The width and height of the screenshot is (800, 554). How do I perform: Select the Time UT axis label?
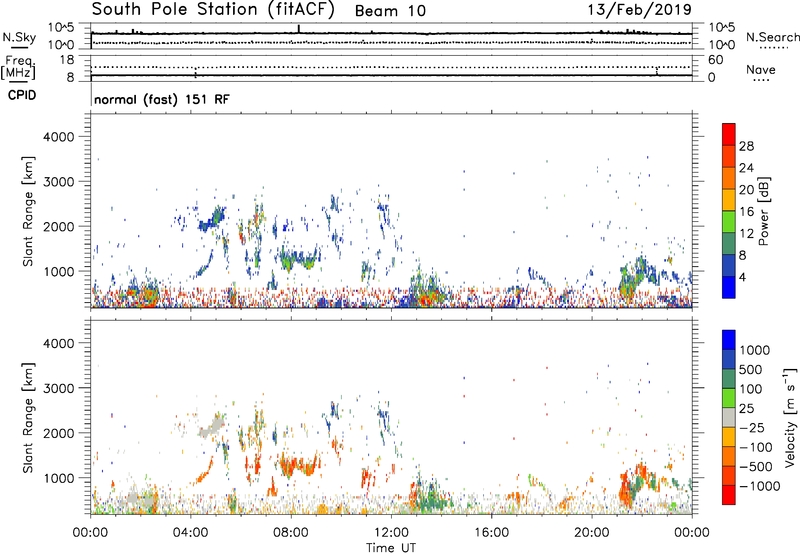[391, 548]
